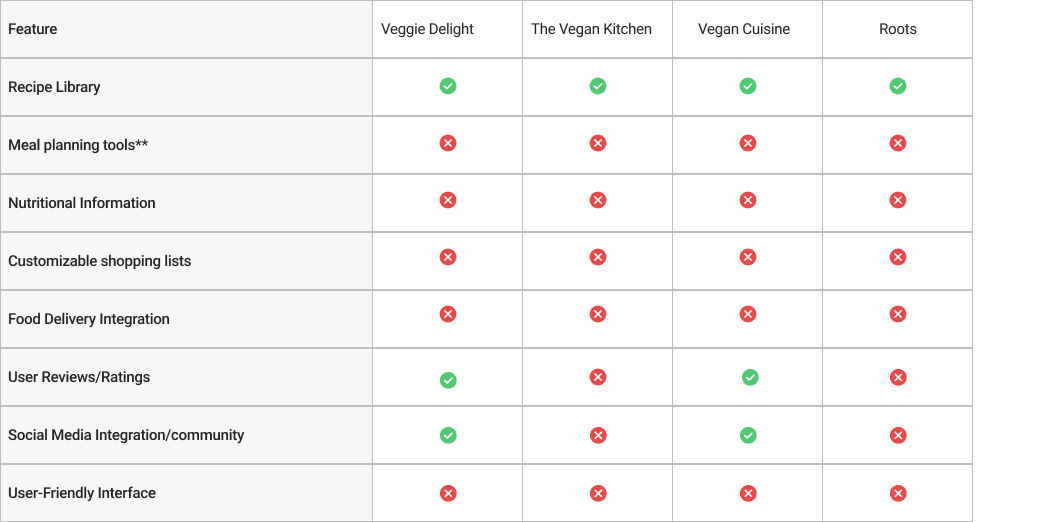Click Food Delivery Integration cross for Veggie Delight

(x=448, y=314)
